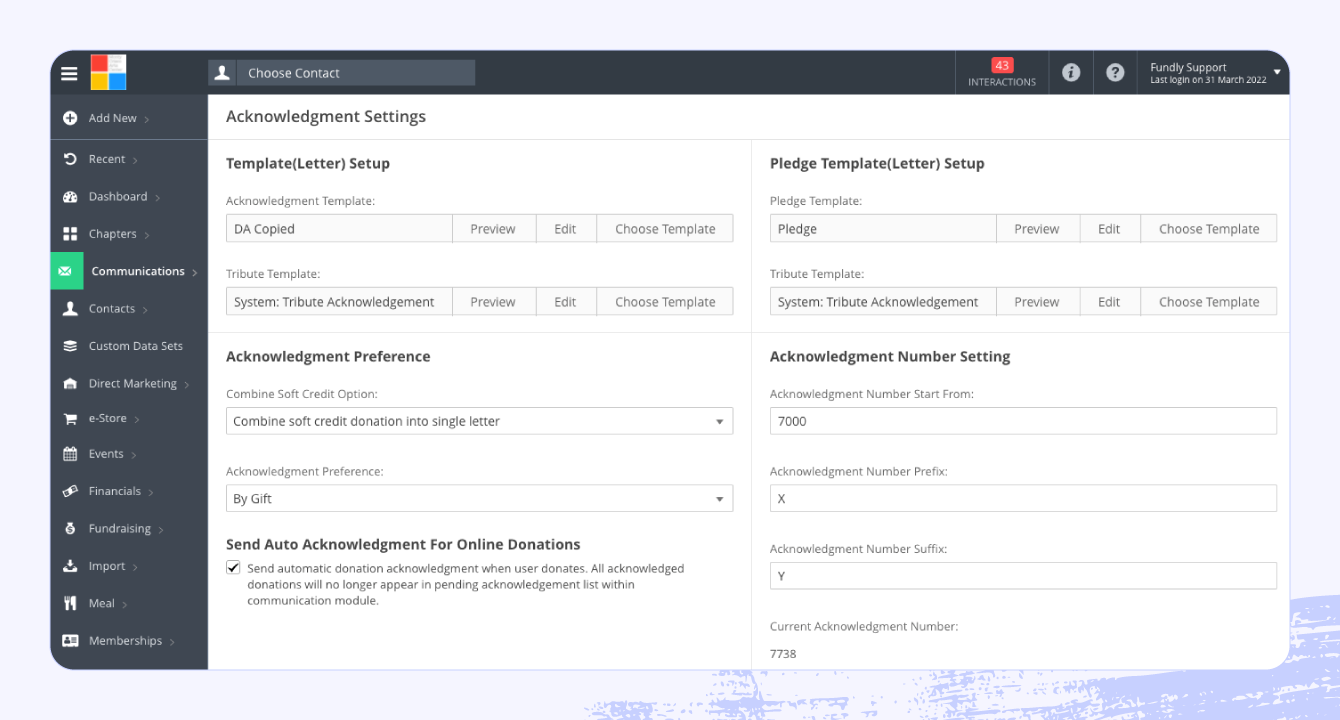The image size is (1340, 720).
Task: Choose Template for the Pledge template
Action: [1208, 229]
